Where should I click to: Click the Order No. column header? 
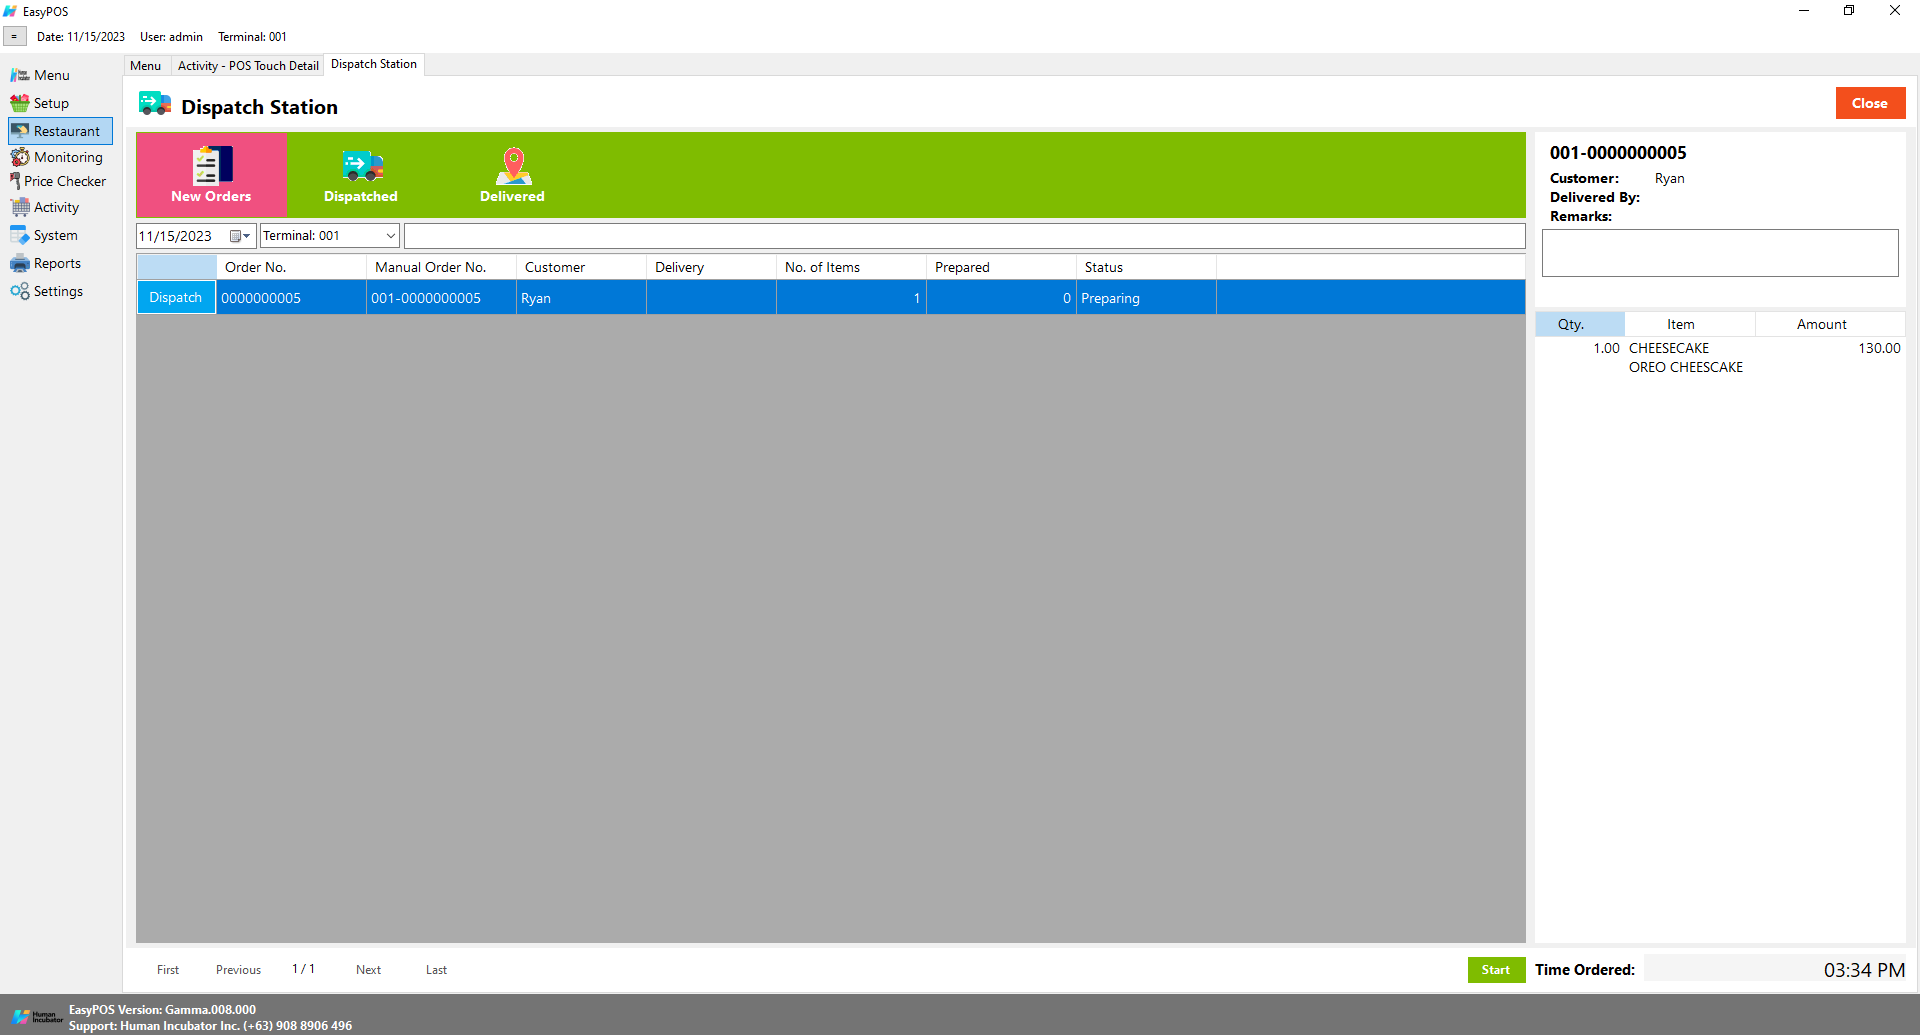tap(291, 267)
